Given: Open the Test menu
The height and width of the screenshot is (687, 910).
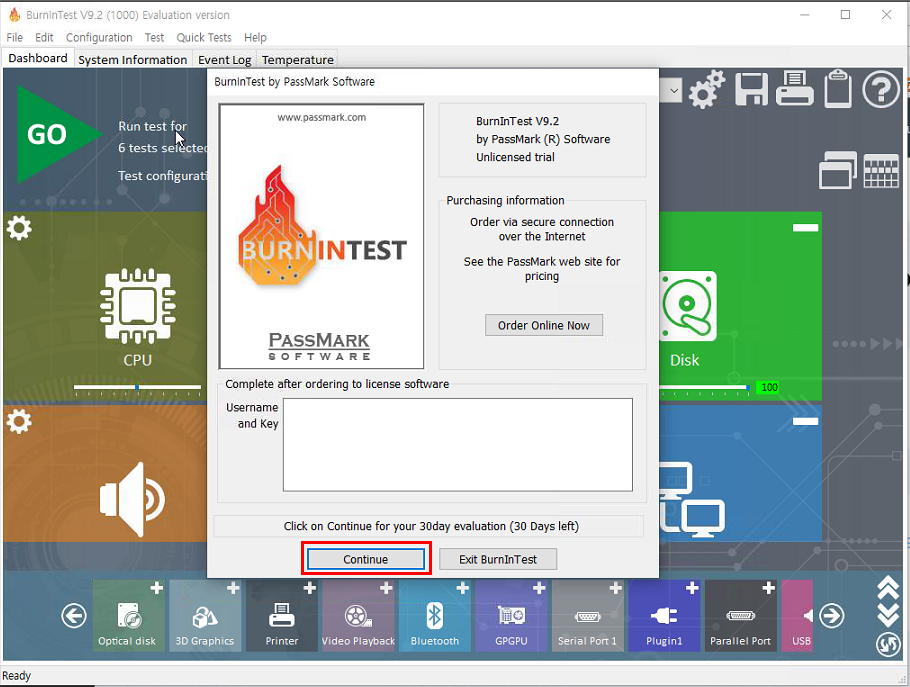Looking at the screenshot, I should 154,38.
